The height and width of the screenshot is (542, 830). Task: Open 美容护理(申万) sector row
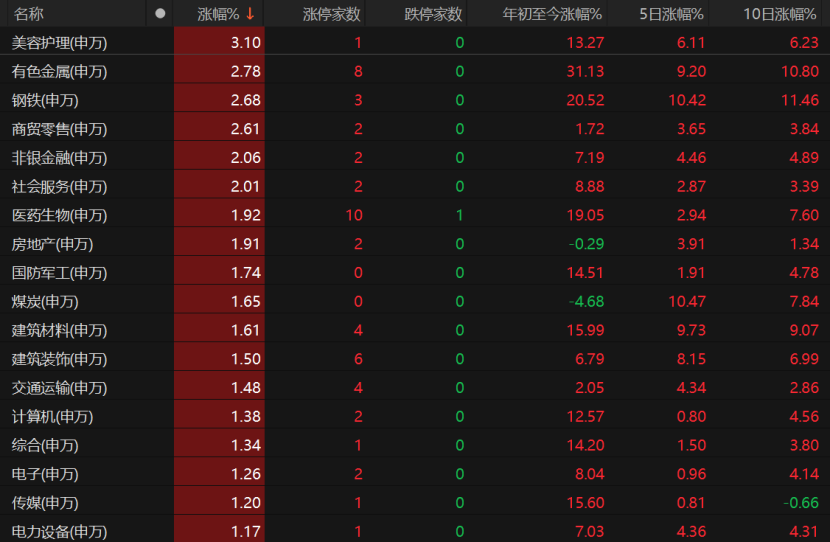point(59,43)
